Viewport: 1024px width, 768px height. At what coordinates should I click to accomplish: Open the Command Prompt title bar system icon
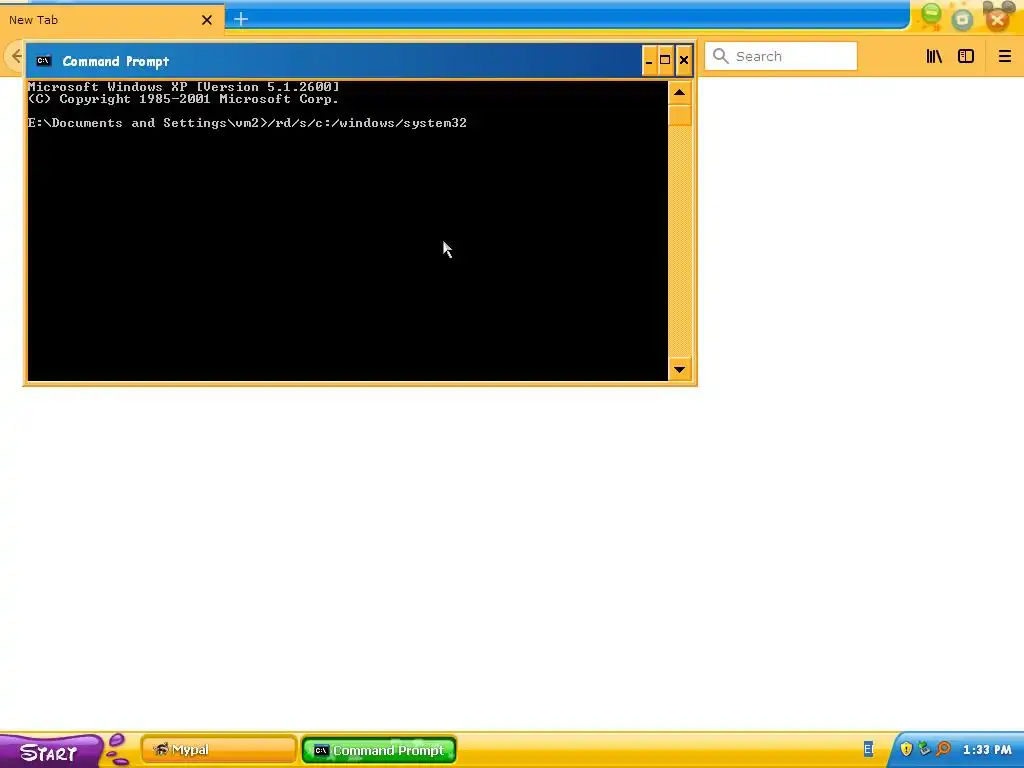pyautogui.click(x=44, y=61)
